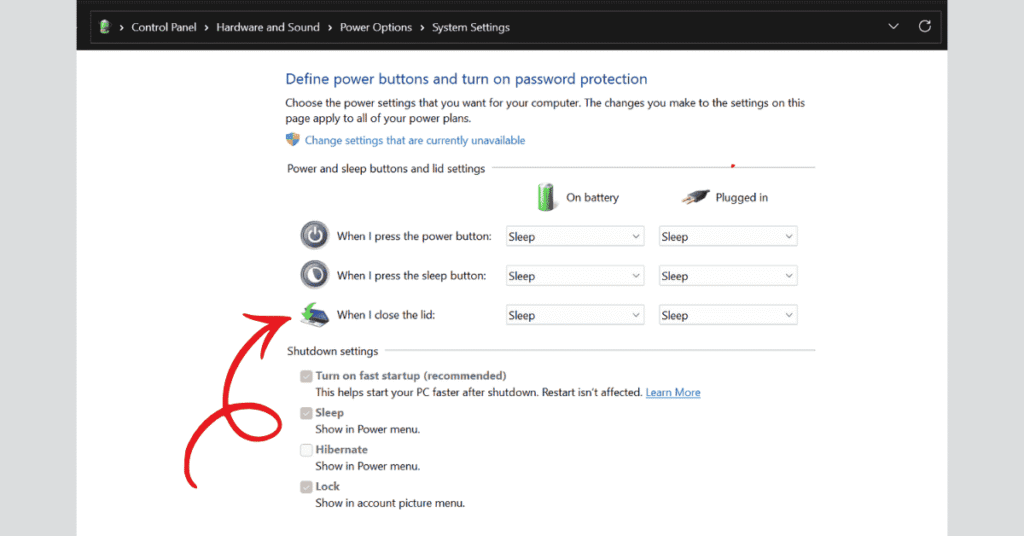Image resolution: width=1024 pixels, height=536 pixels.
Task: Open close the lid Plugged in dropdown
Action: pos(728,315)
